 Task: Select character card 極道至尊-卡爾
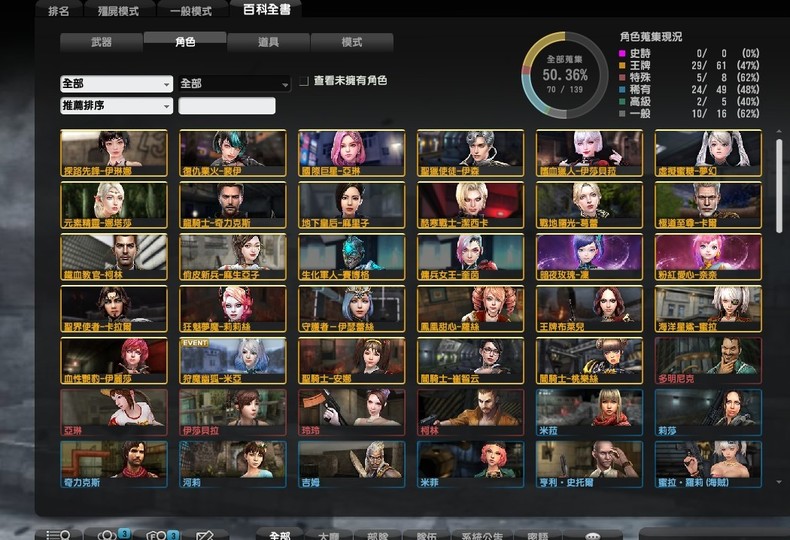coord(708,205)
